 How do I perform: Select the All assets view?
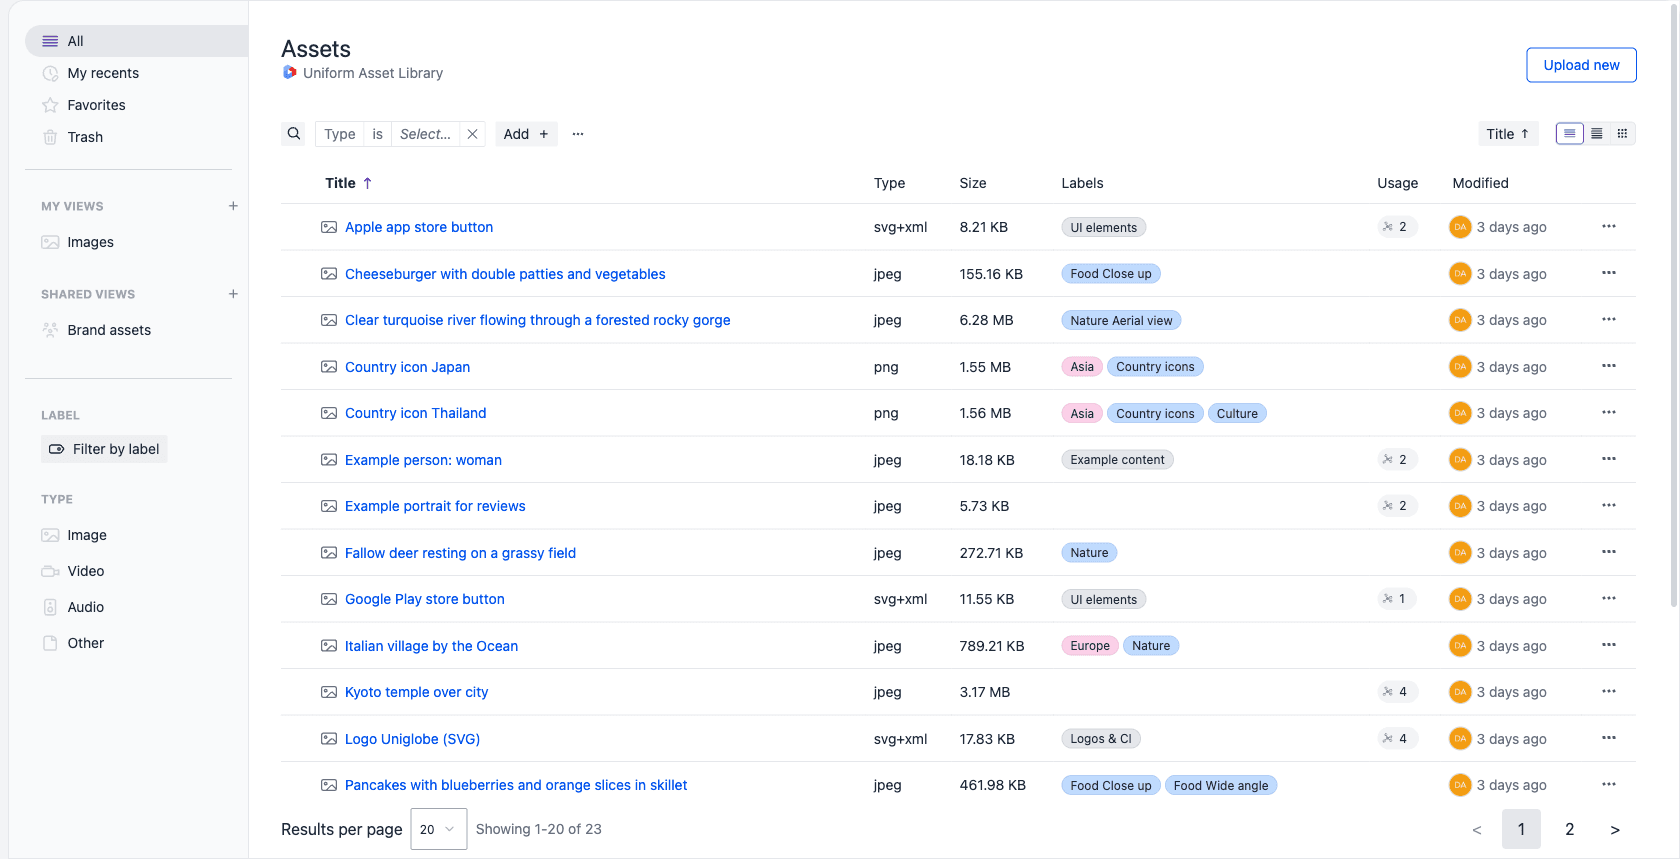(137, 41)
